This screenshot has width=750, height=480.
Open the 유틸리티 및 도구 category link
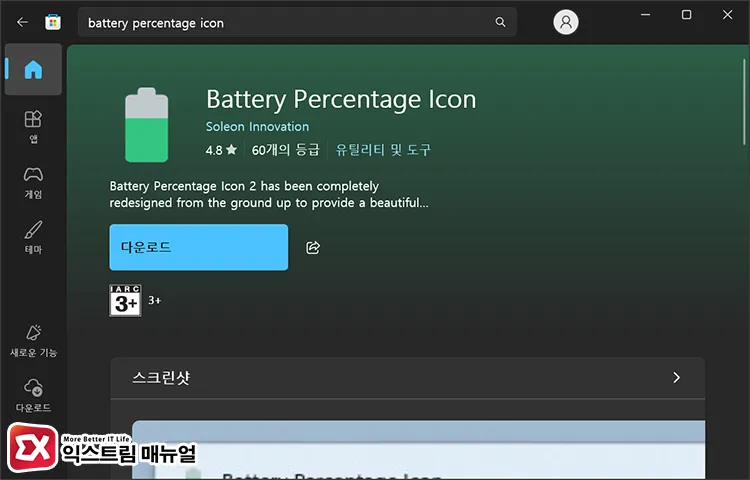pyautogui.click(x=383, y=150)
